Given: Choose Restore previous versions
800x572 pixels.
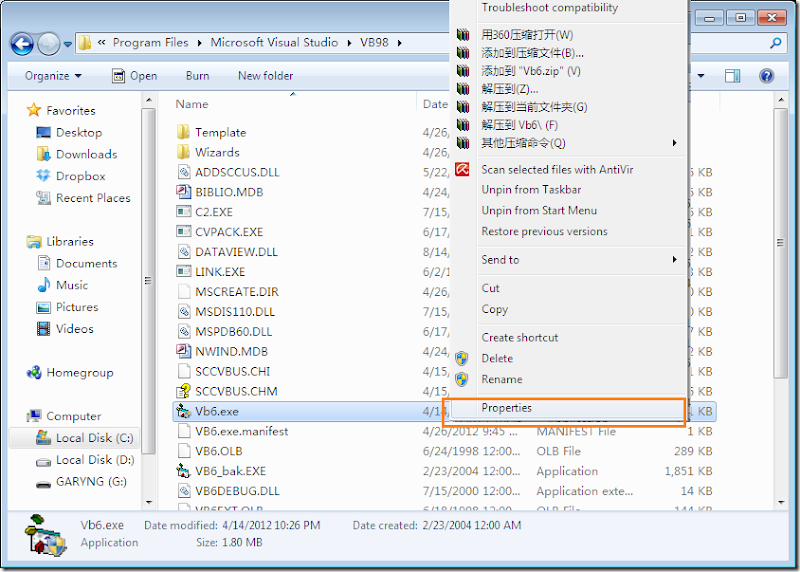Looking at the screenshot, I should [544, 232].
